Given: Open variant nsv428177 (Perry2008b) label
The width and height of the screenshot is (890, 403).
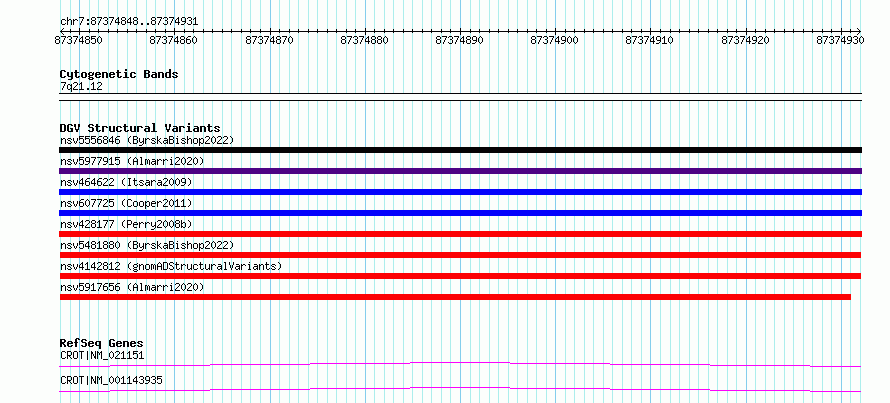Looking at the screenshot, I should pos(126,224).
